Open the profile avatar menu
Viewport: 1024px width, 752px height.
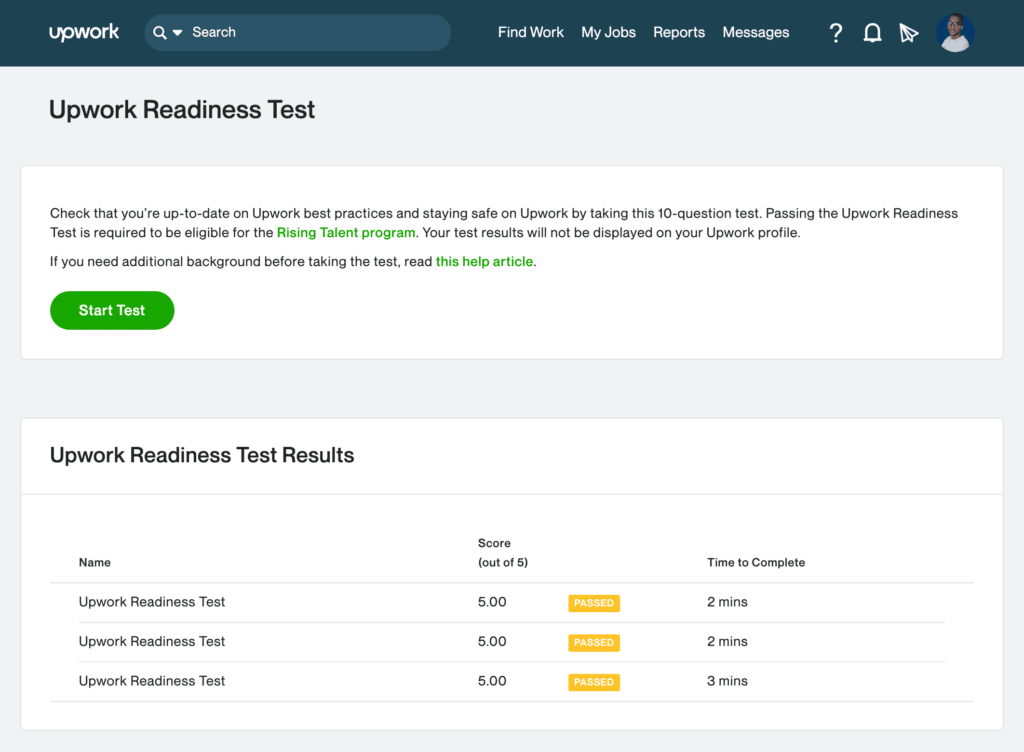(955, 32)
